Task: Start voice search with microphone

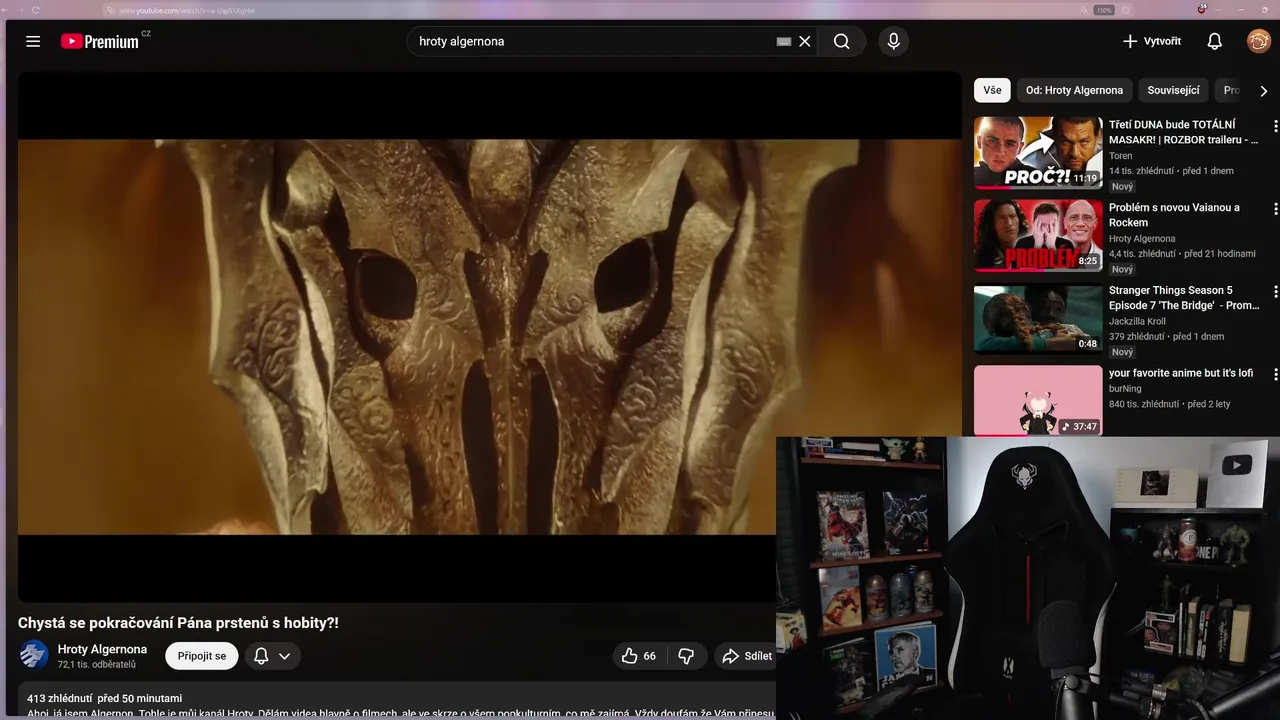Action: click(x=893, y=41)
